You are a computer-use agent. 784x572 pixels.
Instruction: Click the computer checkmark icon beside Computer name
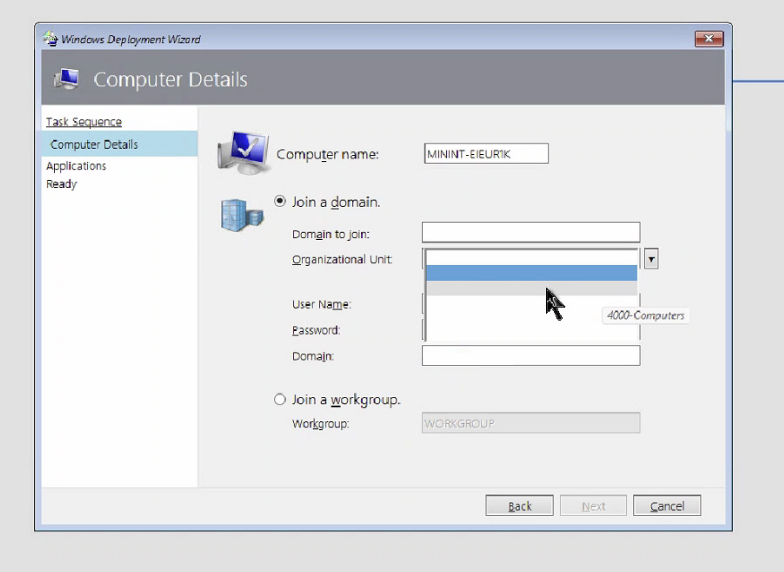tap(244, 152)
